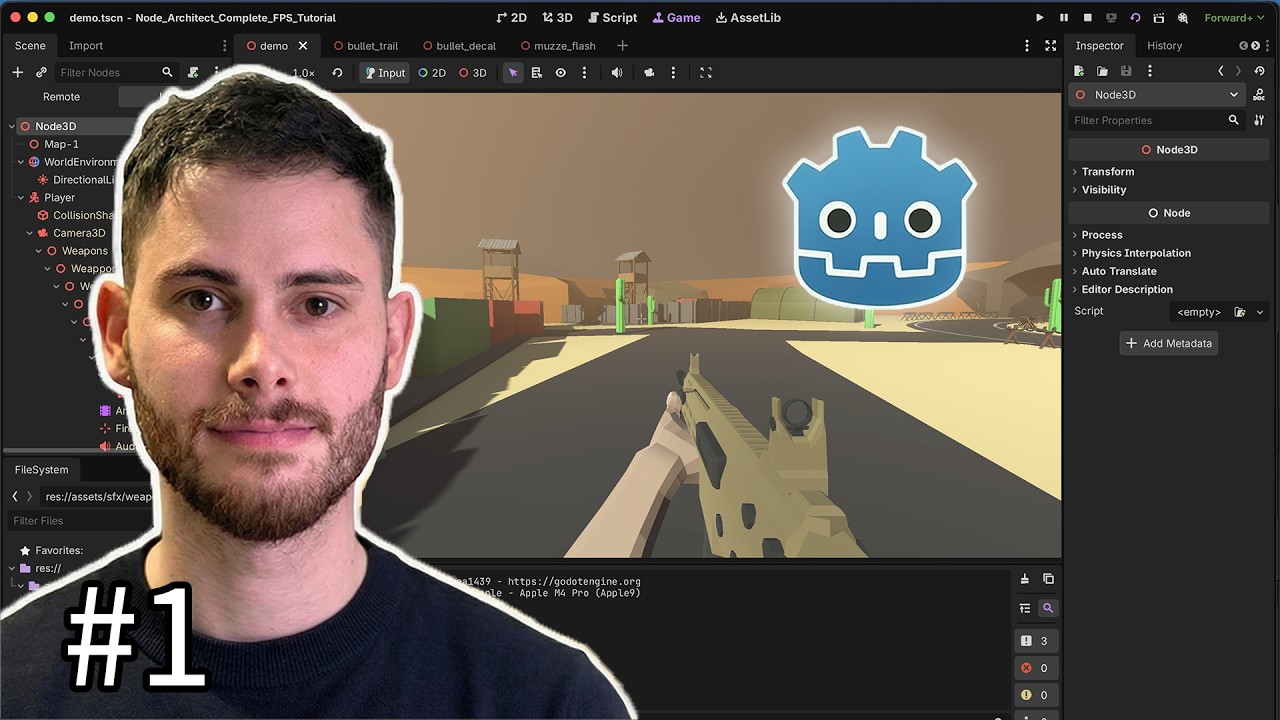Run a specific scene clapperboard icon
1280x720 pixels.
click(1159, 18)
